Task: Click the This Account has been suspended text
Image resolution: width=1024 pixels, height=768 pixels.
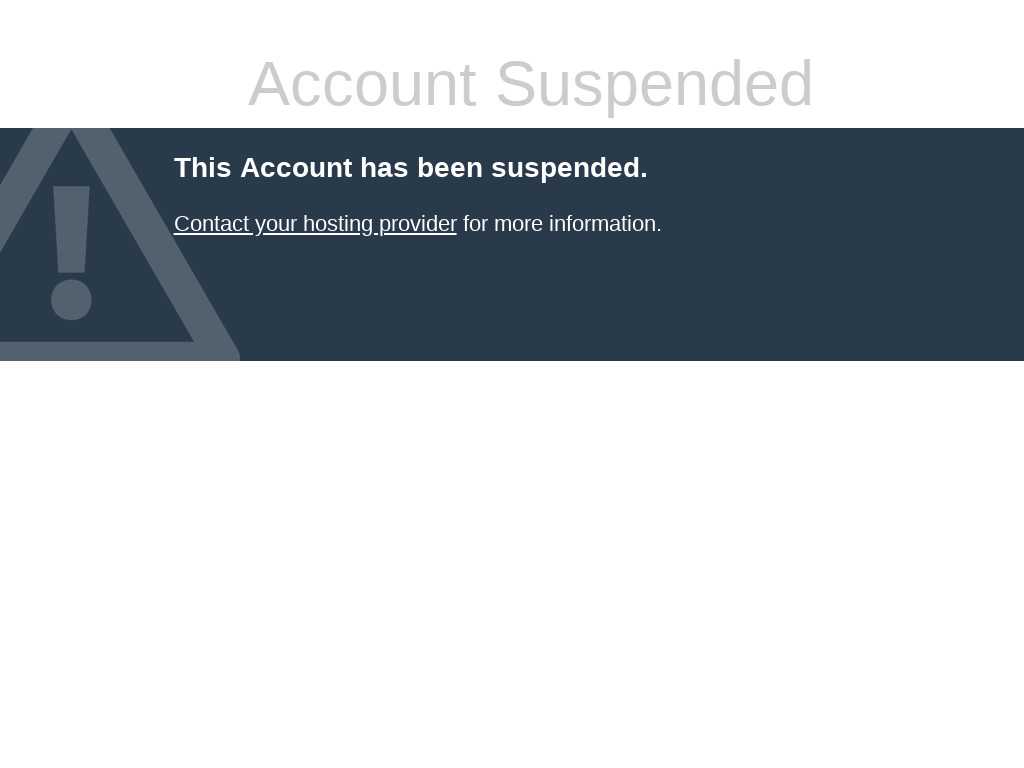Action: click(411, 168)
